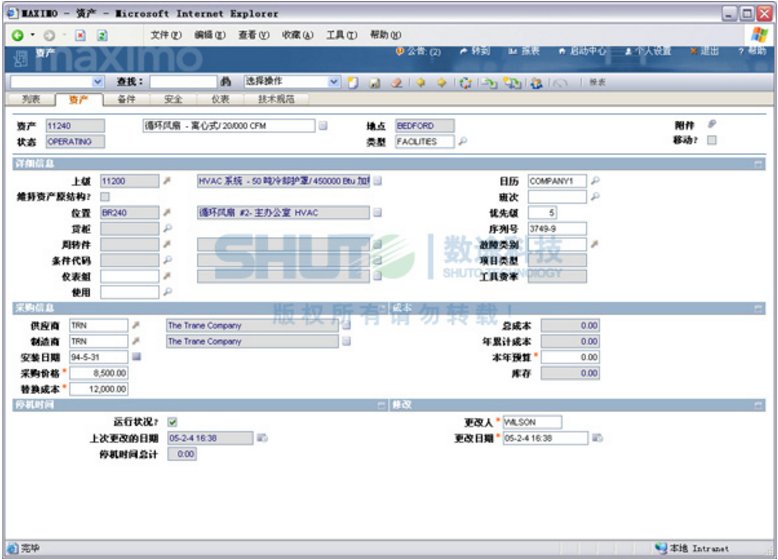Toggle the asset up running status checkbox
The image size is (778, 560).
point(172,422)
